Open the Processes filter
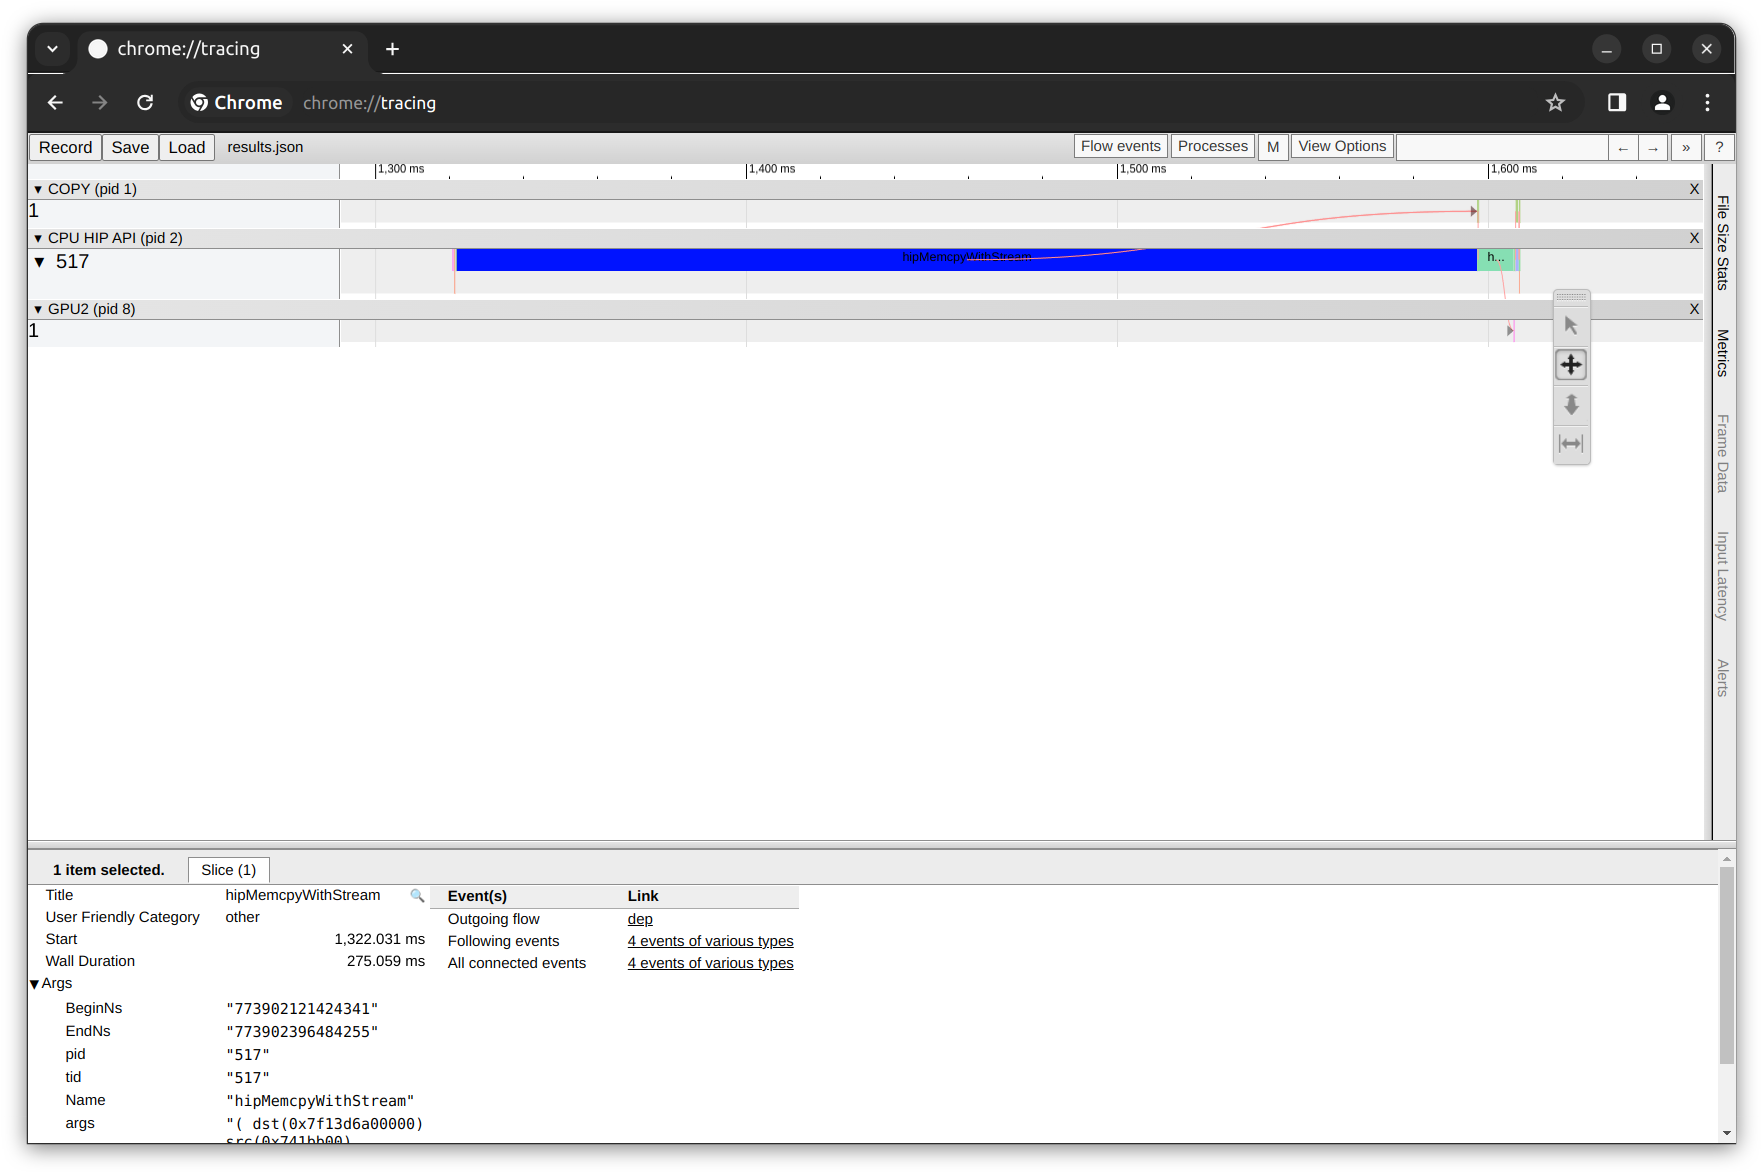1761x1172 pixels. click(1212, 145)
